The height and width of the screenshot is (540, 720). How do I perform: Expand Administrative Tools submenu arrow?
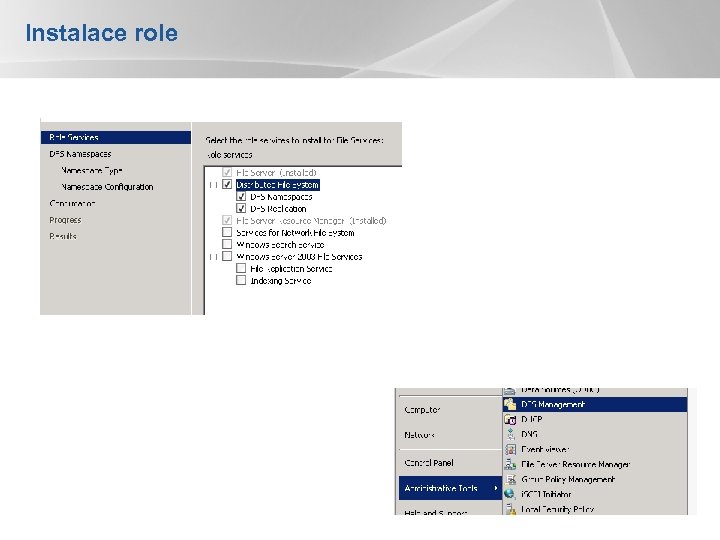pyautogui.click(x=495, y=488)
